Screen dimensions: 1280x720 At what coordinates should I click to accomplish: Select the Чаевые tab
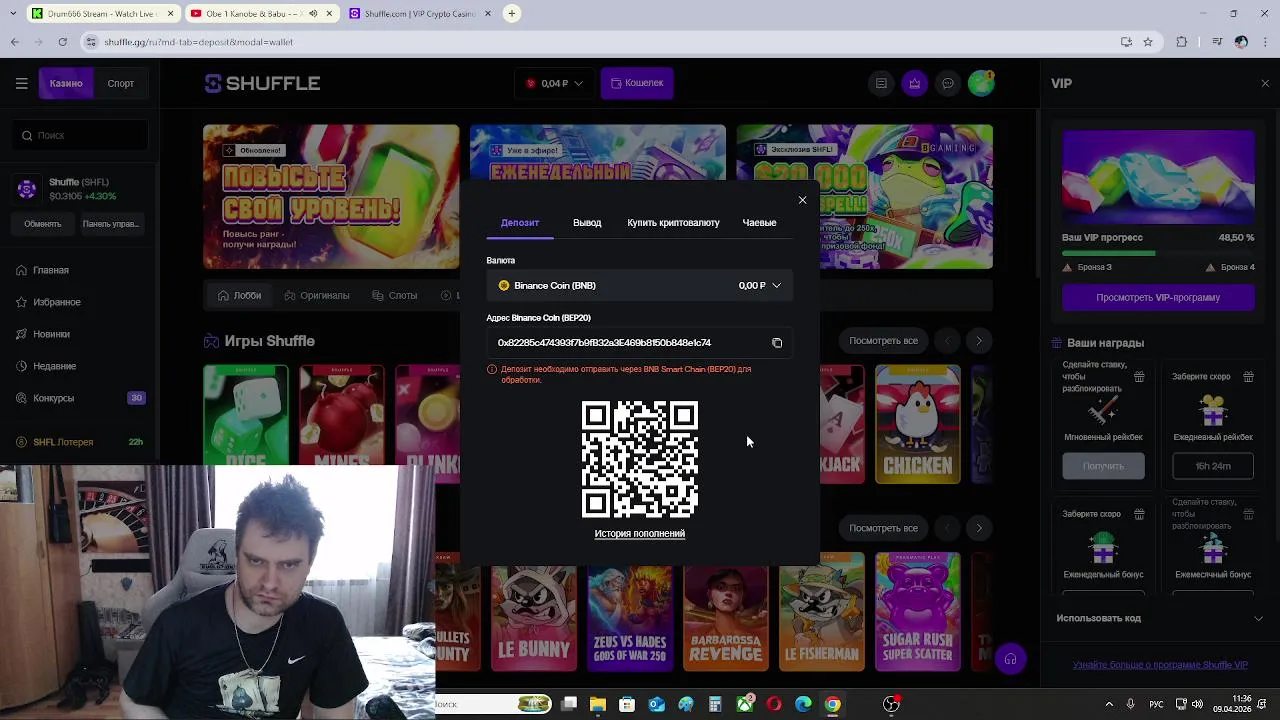759,223
